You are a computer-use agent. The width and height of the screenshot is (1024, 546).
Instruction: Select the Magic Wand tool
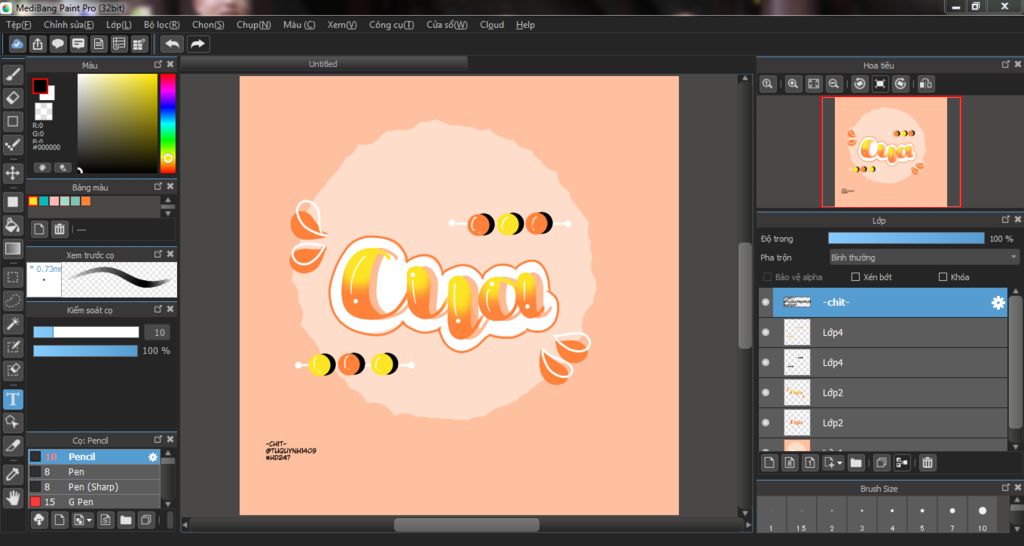[12, 323]
